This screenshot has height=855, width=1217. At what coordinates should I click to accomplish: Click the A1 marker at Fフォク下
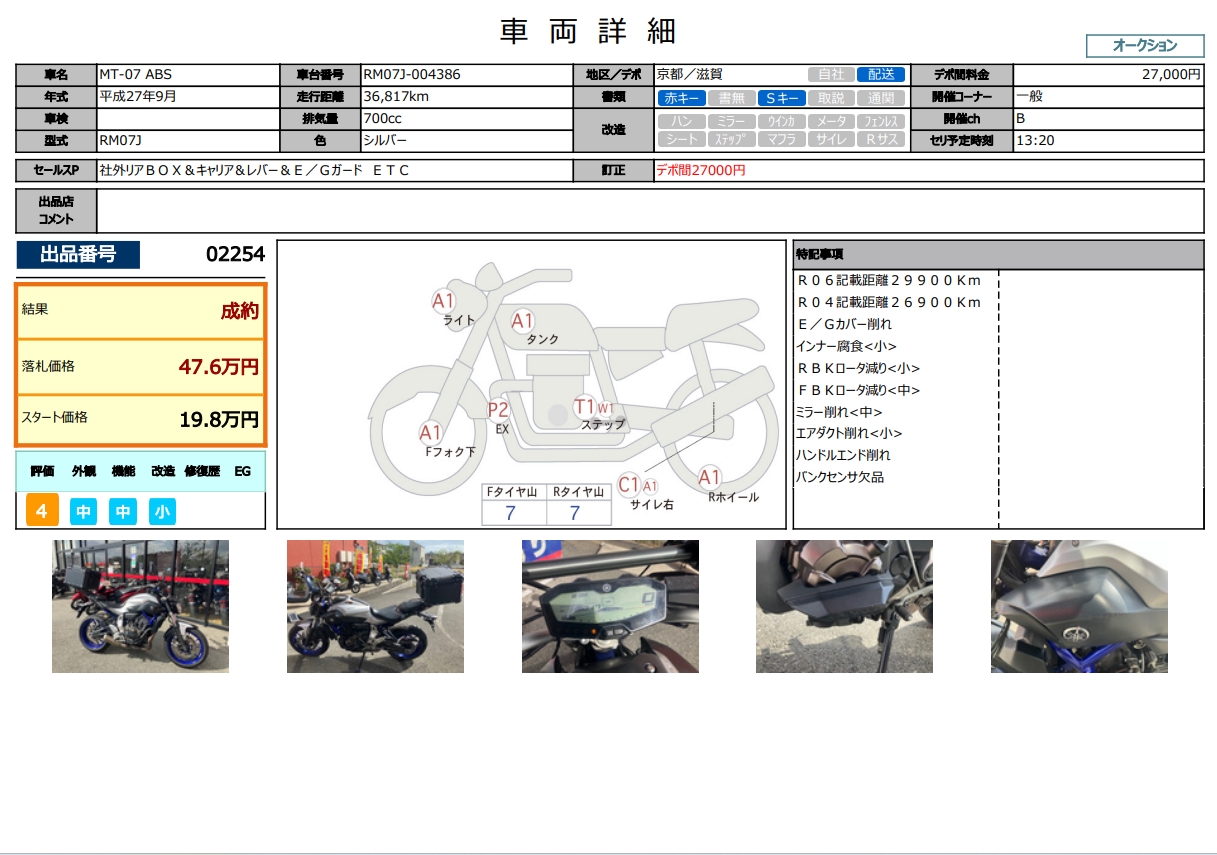(430, 433)
